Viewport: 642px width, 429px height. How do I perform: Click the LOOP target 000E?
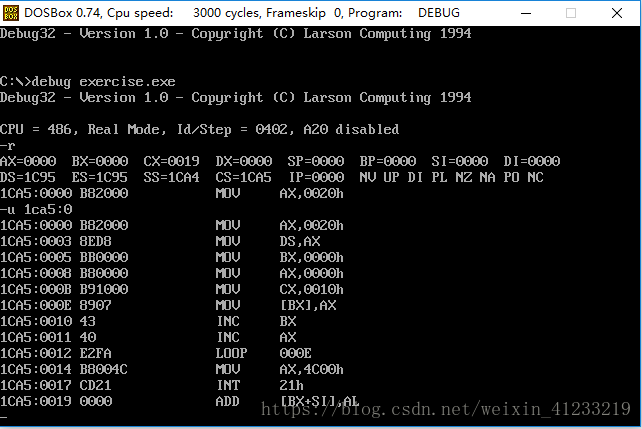pyautogui.click(x=296, y=353)
